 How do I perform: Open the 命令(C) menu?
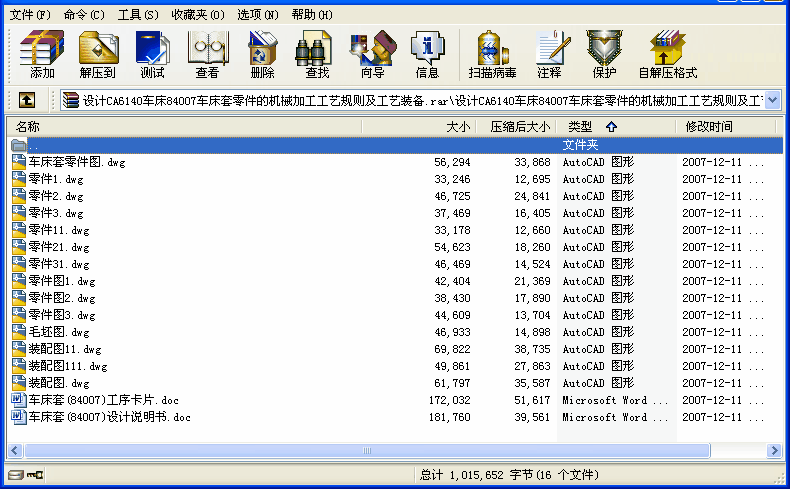coord(84,15)
